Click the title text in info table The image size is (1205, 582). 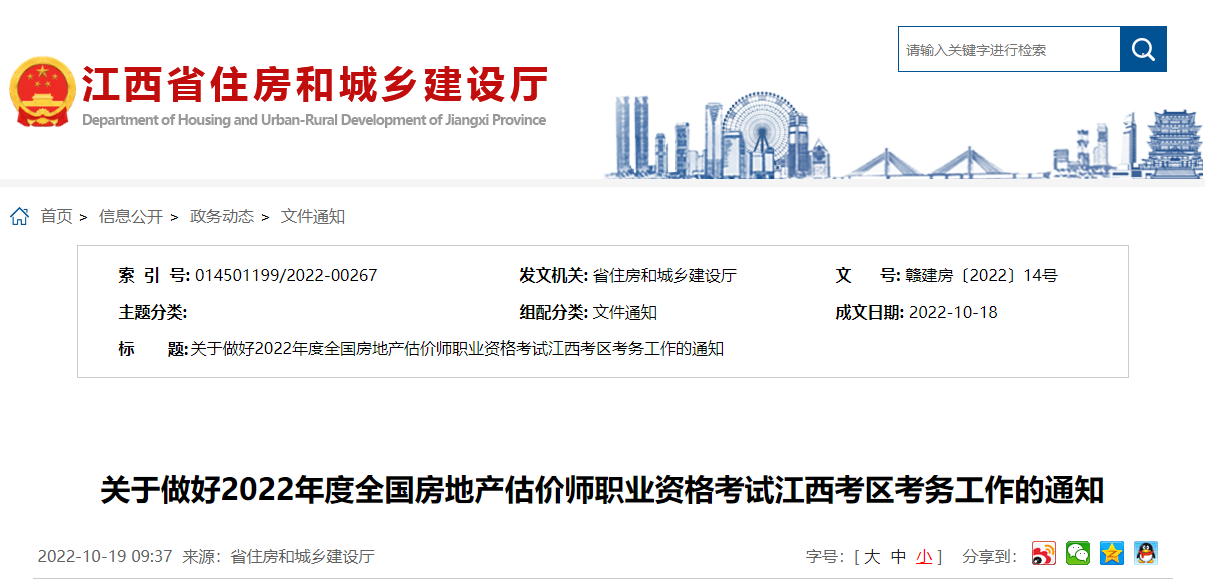coord(457,349)
